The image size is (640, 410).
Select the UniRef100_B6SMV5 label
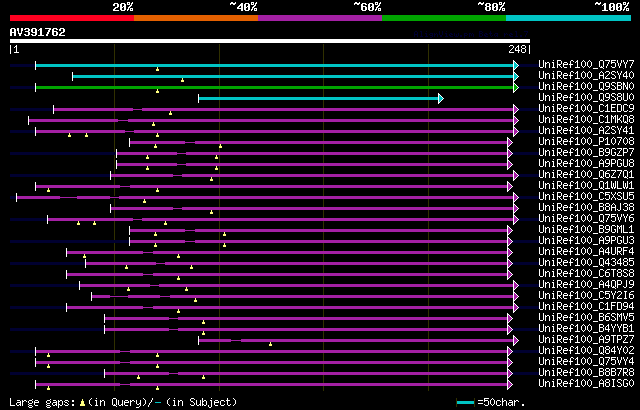click(586, 318)
